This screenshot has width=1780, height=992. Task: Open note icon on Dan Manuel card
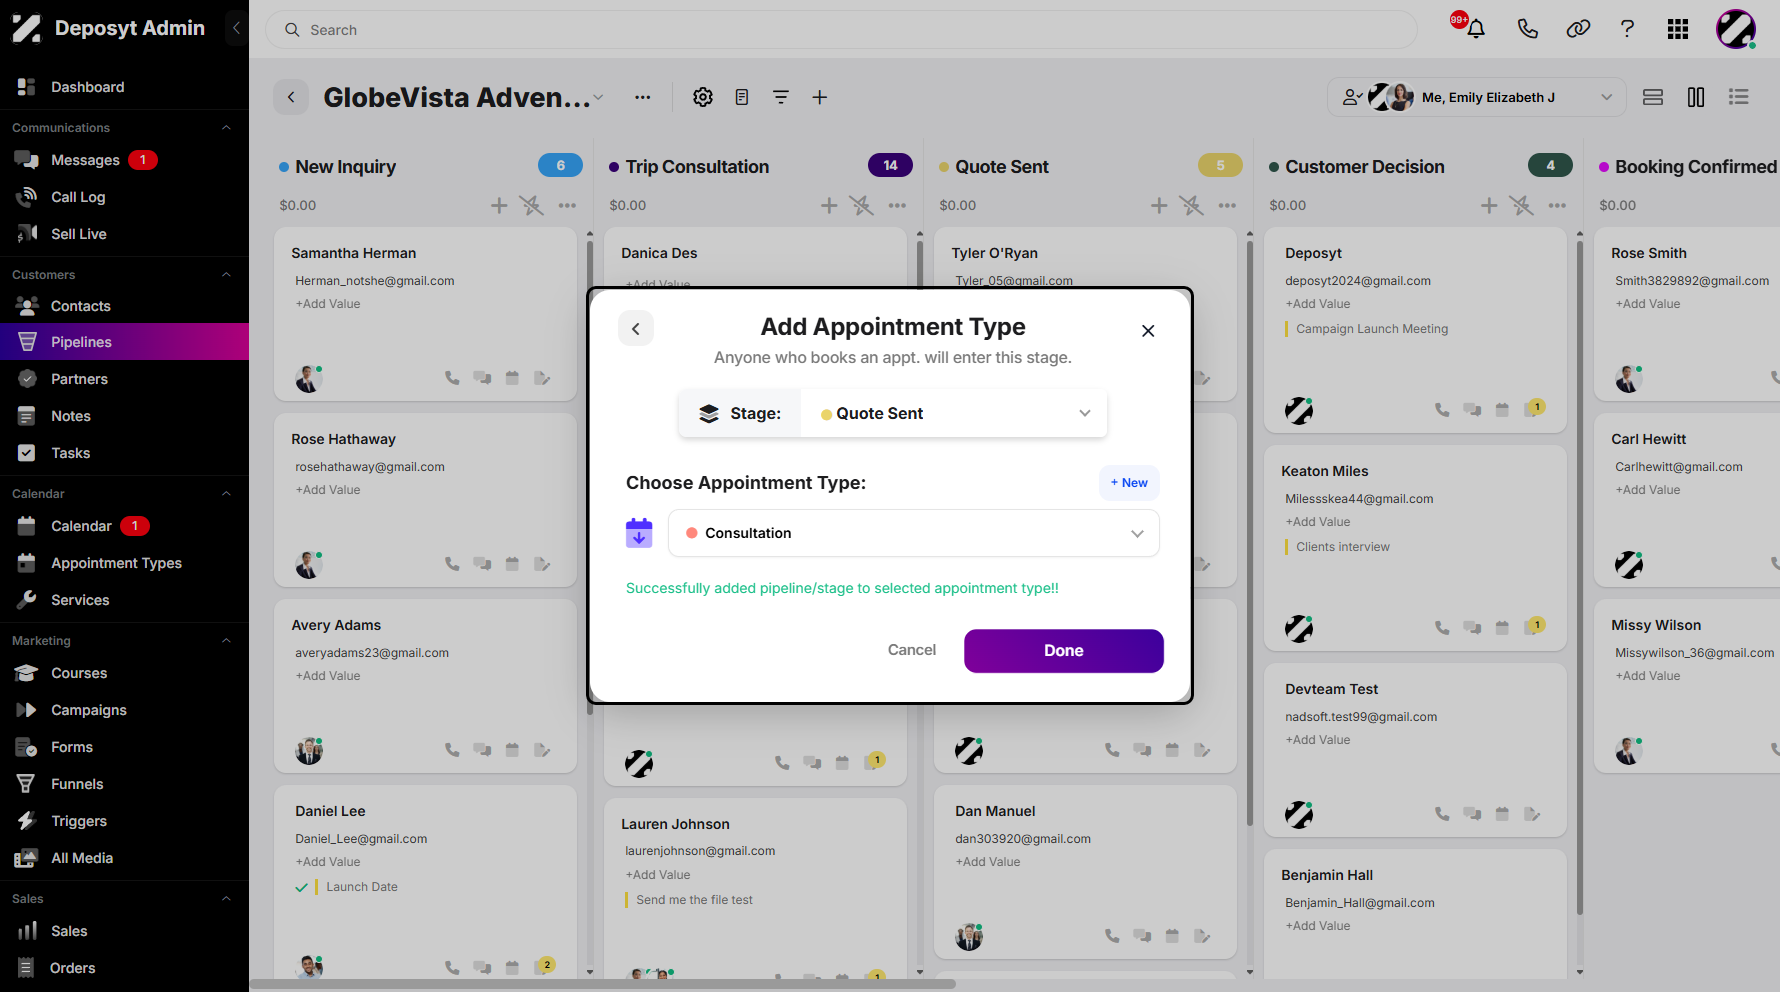(1202, 936)
